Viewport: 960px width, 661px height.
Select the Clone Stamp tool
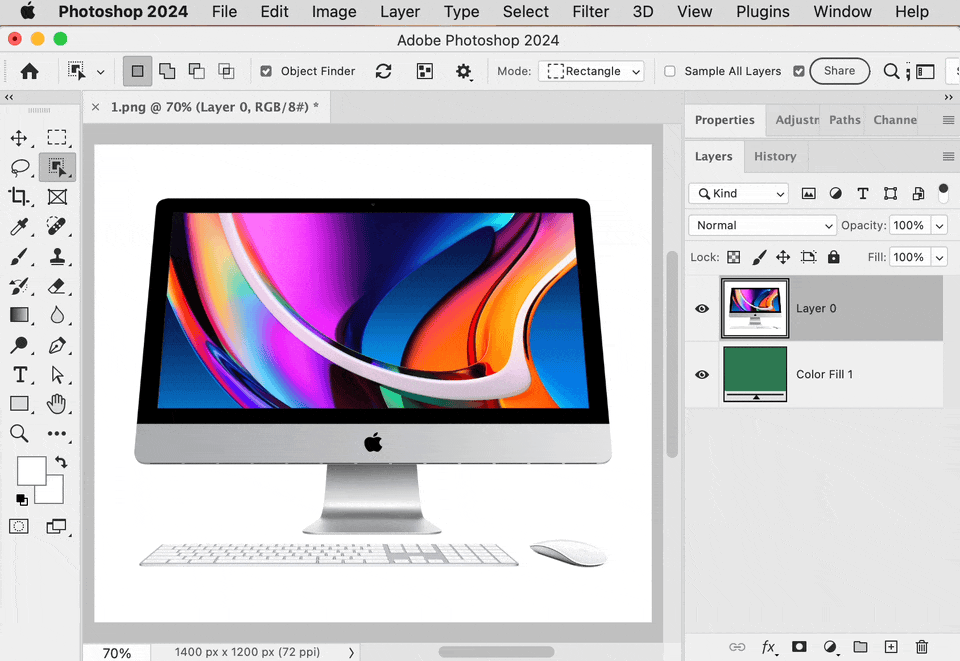pos(57,256)
